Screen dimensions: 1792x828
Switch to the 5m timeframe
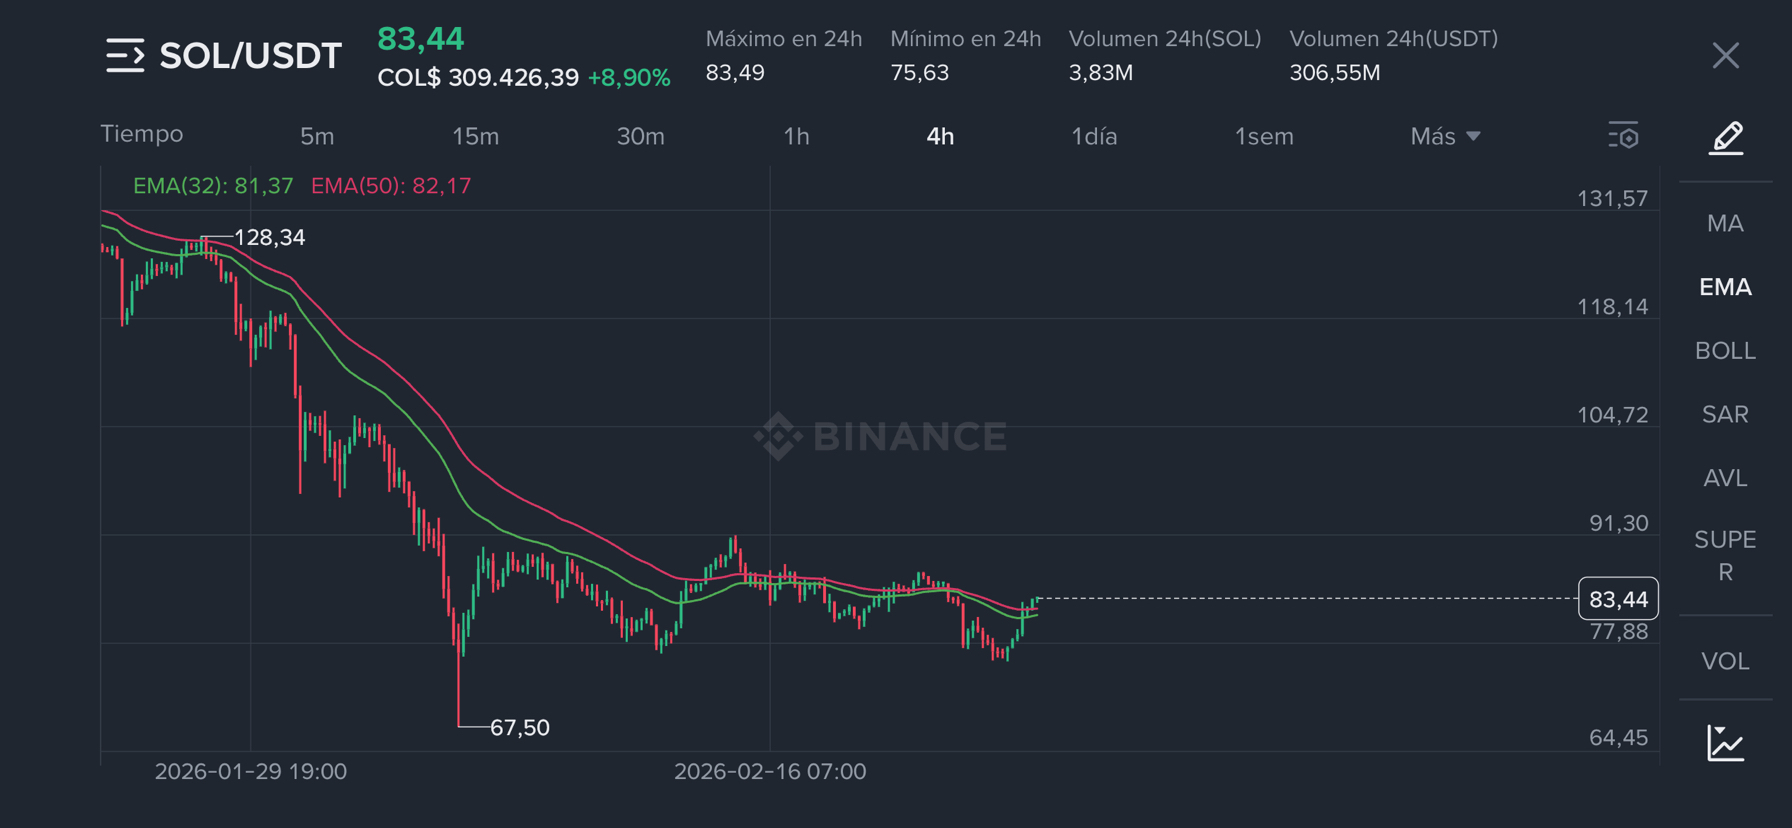[317, 136]
